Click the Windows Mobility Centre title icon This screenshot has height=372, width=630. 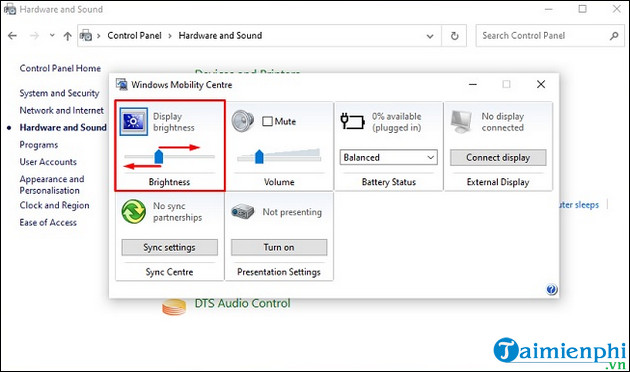pos(122,84)
